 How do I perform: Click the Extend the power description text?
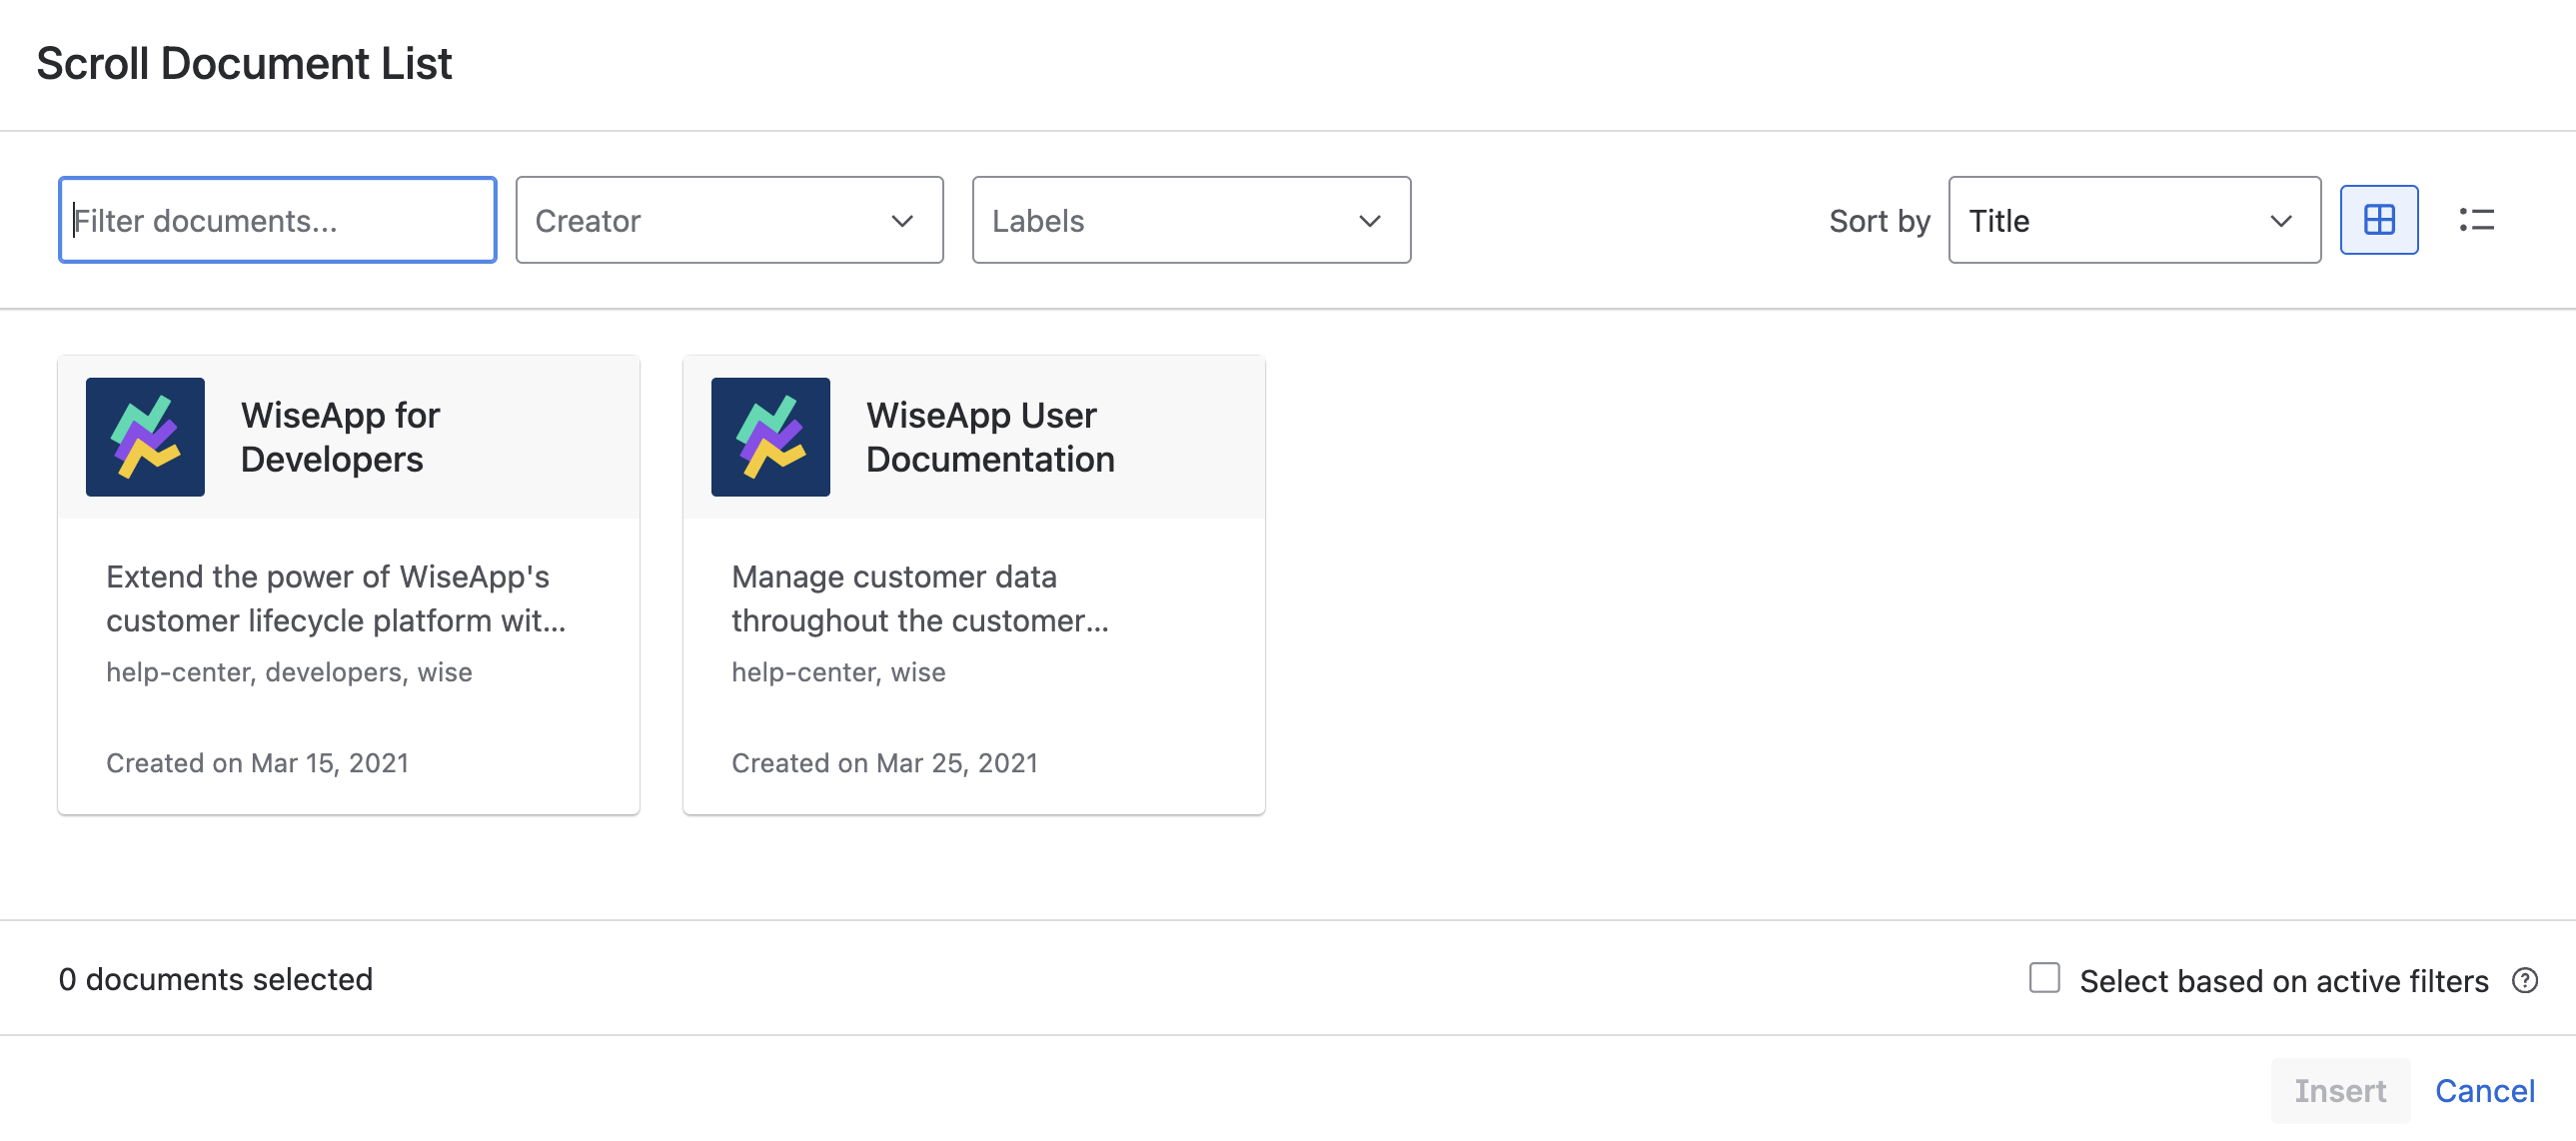336,598
